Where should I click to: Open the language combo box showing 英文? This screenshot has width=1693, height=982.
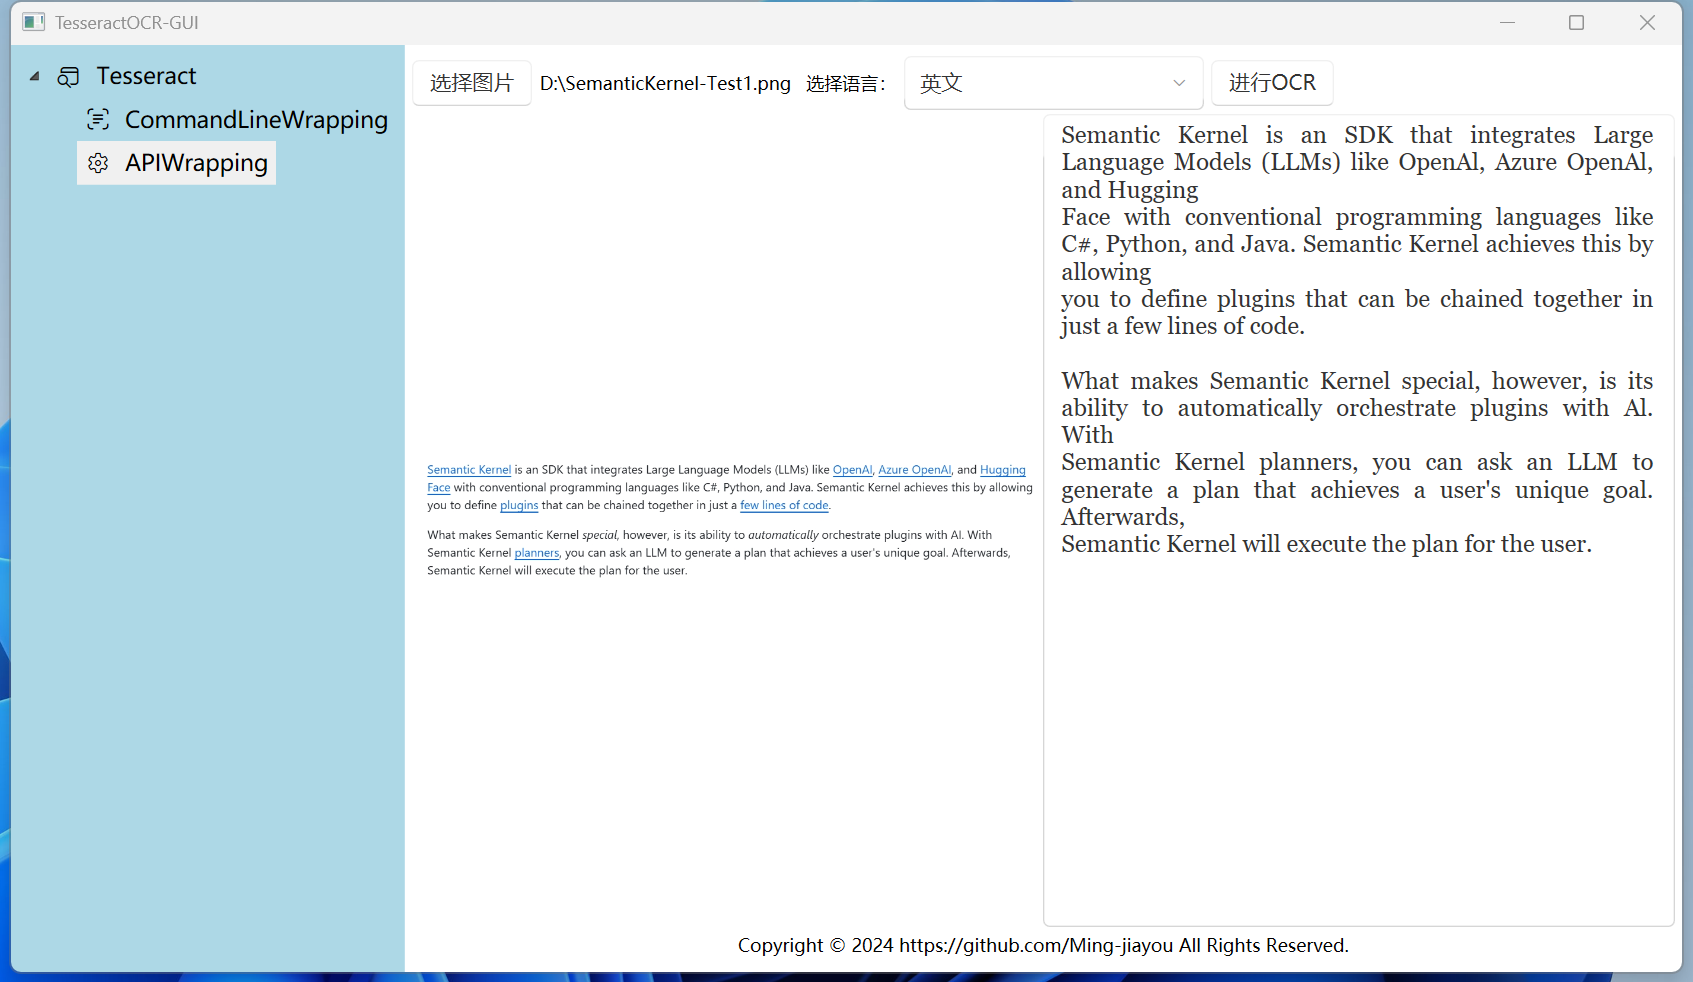[1053, 83]
